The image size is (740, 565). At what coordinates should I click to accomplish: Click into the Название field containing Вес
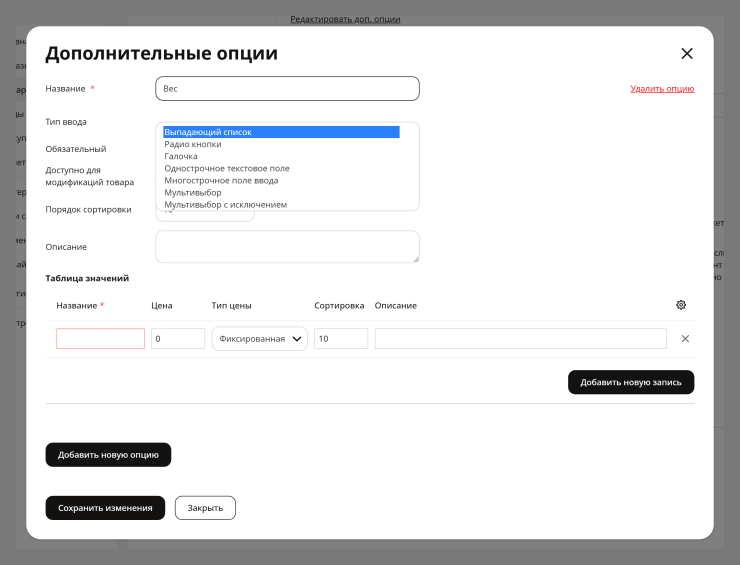coord(287,88)
